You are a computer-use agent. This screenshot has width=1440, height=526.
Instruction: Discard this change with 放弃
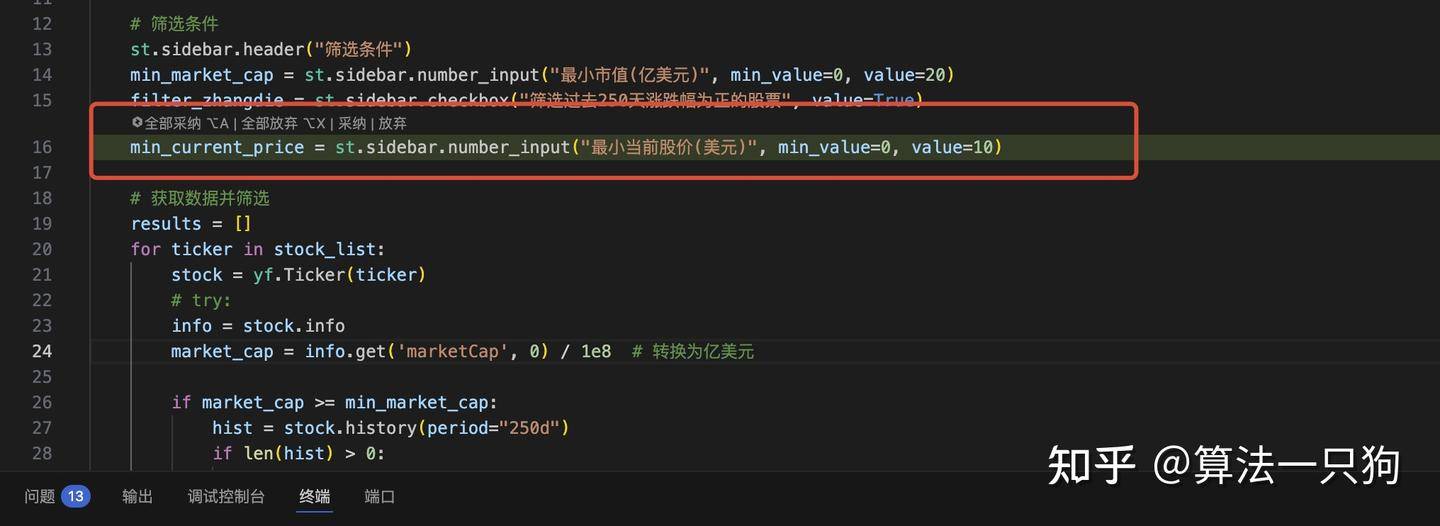[x=392, y=123]
